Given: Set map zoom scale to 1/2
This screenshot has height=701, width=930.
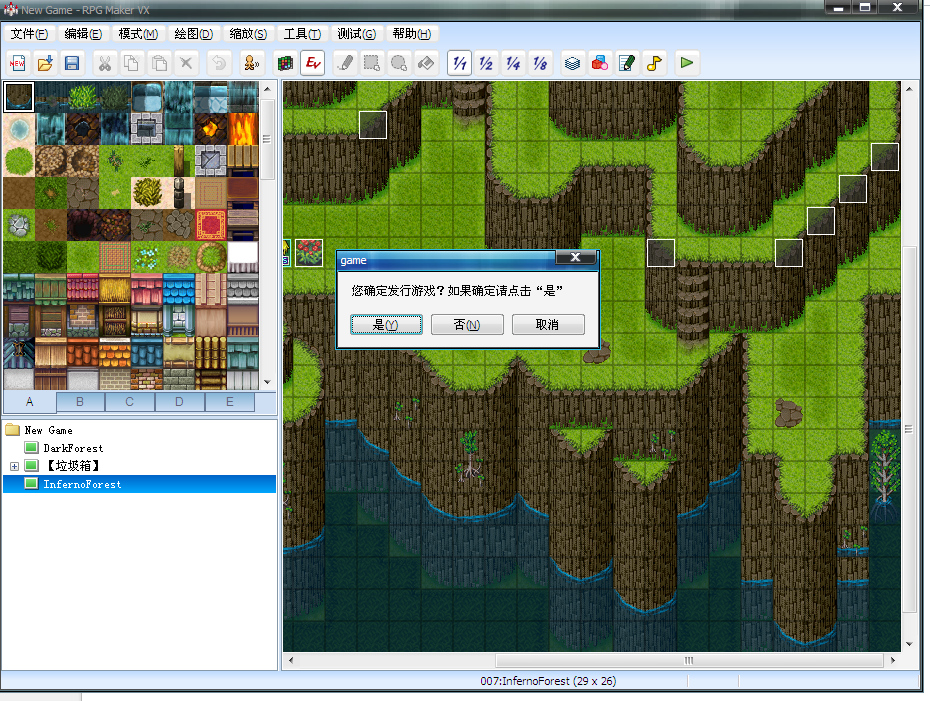Looking at the screenshot, I should click(x=486, y=63).
